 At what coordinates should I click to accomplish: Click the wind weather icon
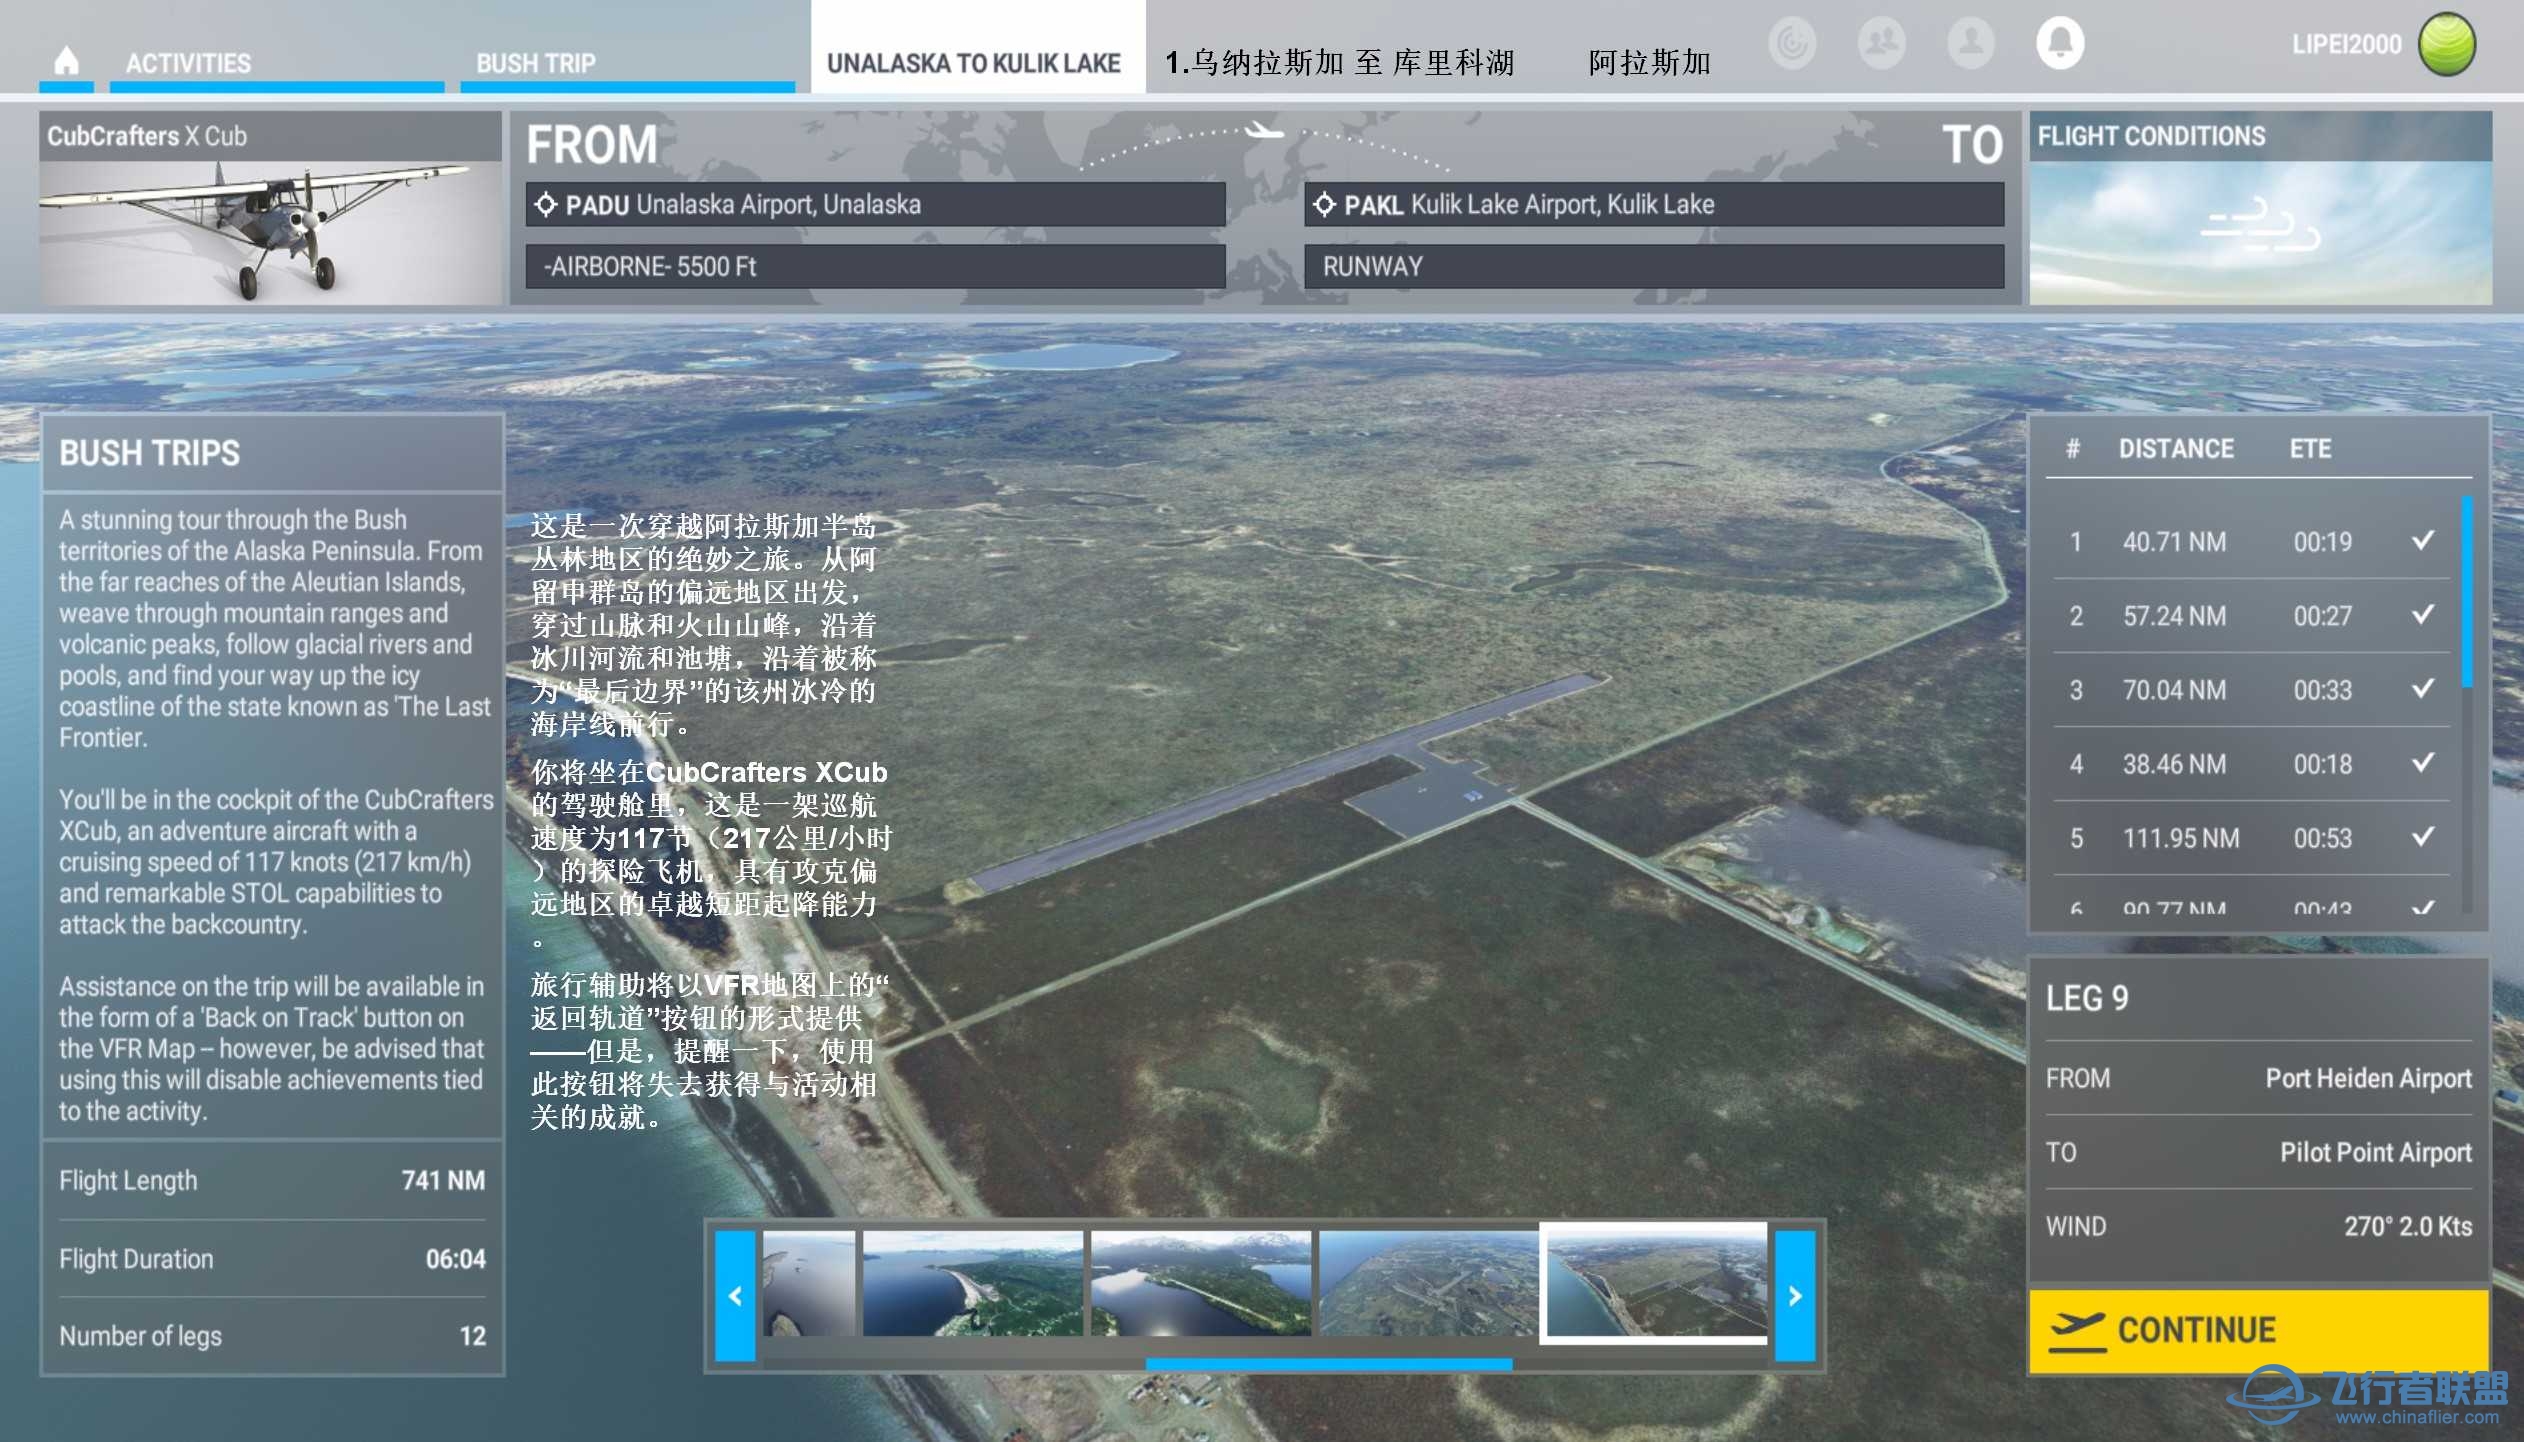click(2260, 226)
